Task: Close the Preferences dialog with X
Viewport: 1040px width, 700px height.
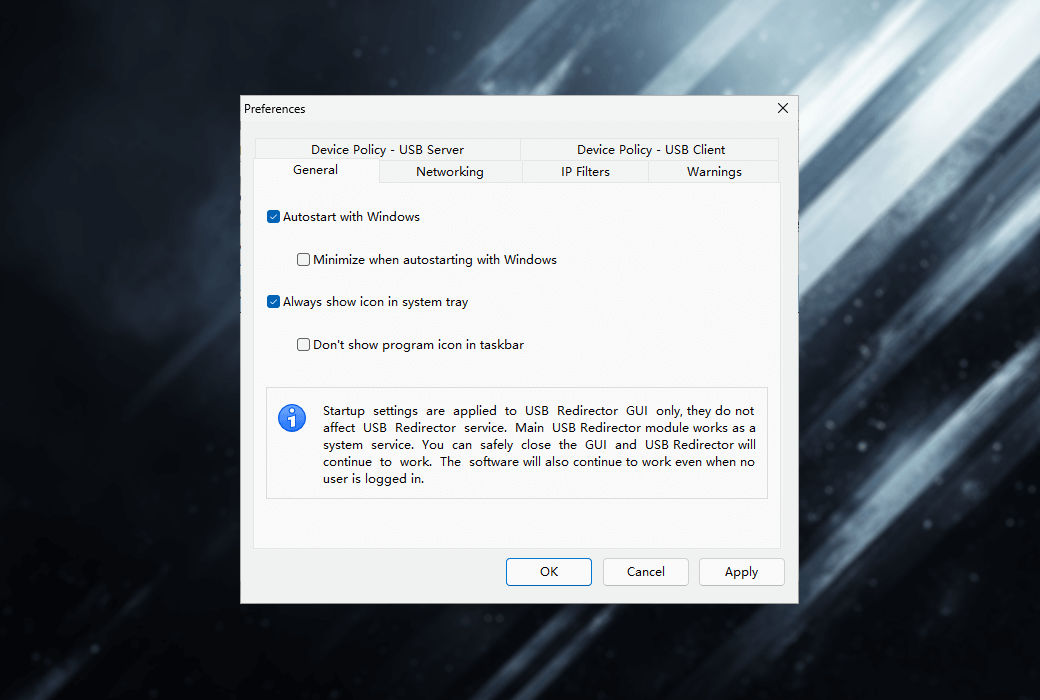Action: click(x=783, y=108)
